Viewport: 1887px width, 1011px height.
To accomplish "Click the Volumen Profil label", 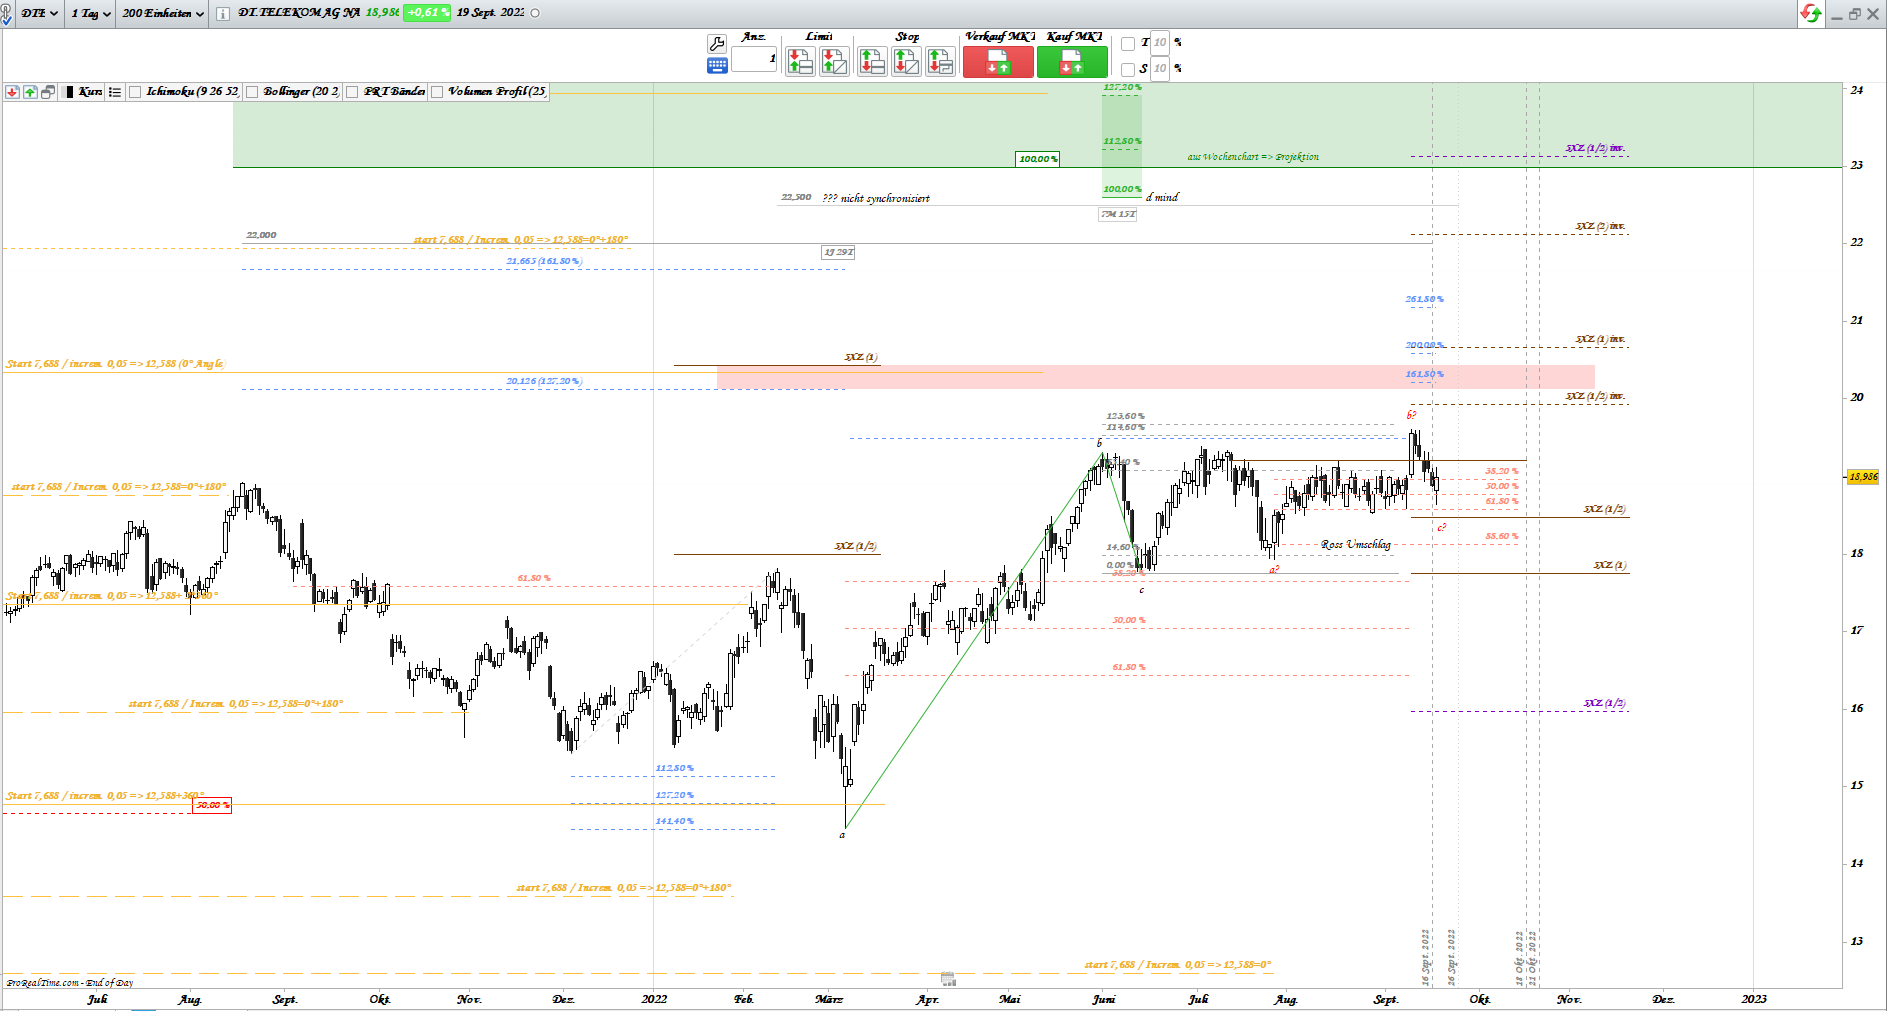I will [497, 92].
